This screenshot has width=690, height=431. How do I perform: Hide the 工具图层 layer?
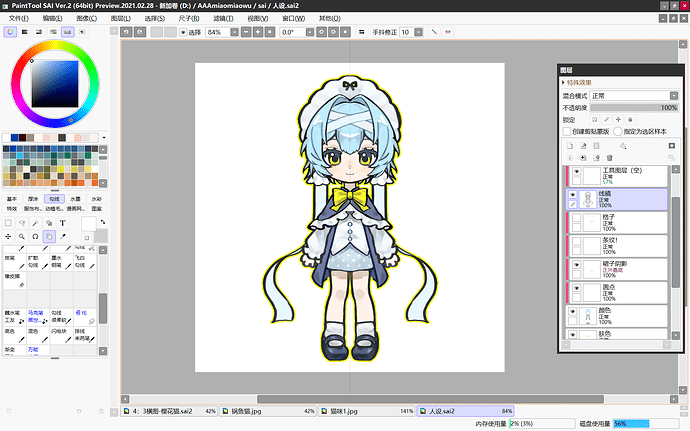click(x=576, y=171)
